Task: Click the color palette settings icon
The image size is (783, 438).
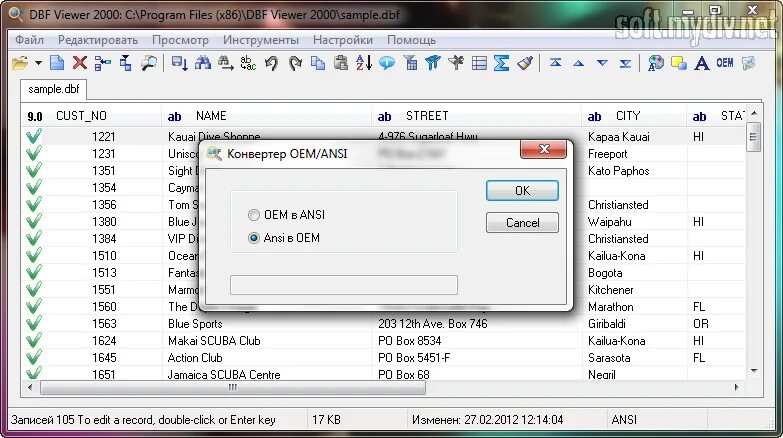Action: (x=656, y=63)
